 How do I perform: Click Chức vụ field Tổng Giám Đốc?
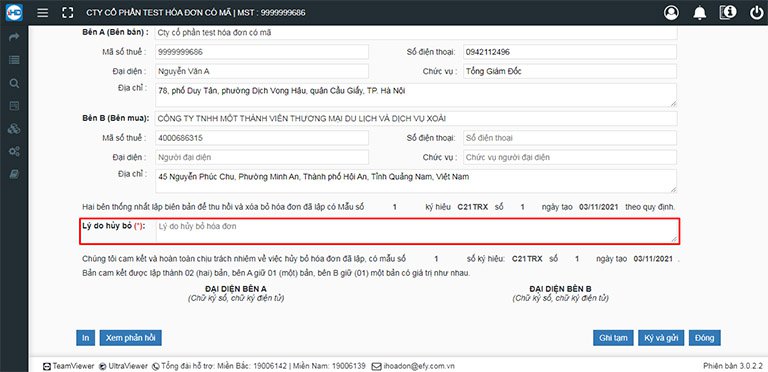(x=570, y=71)
